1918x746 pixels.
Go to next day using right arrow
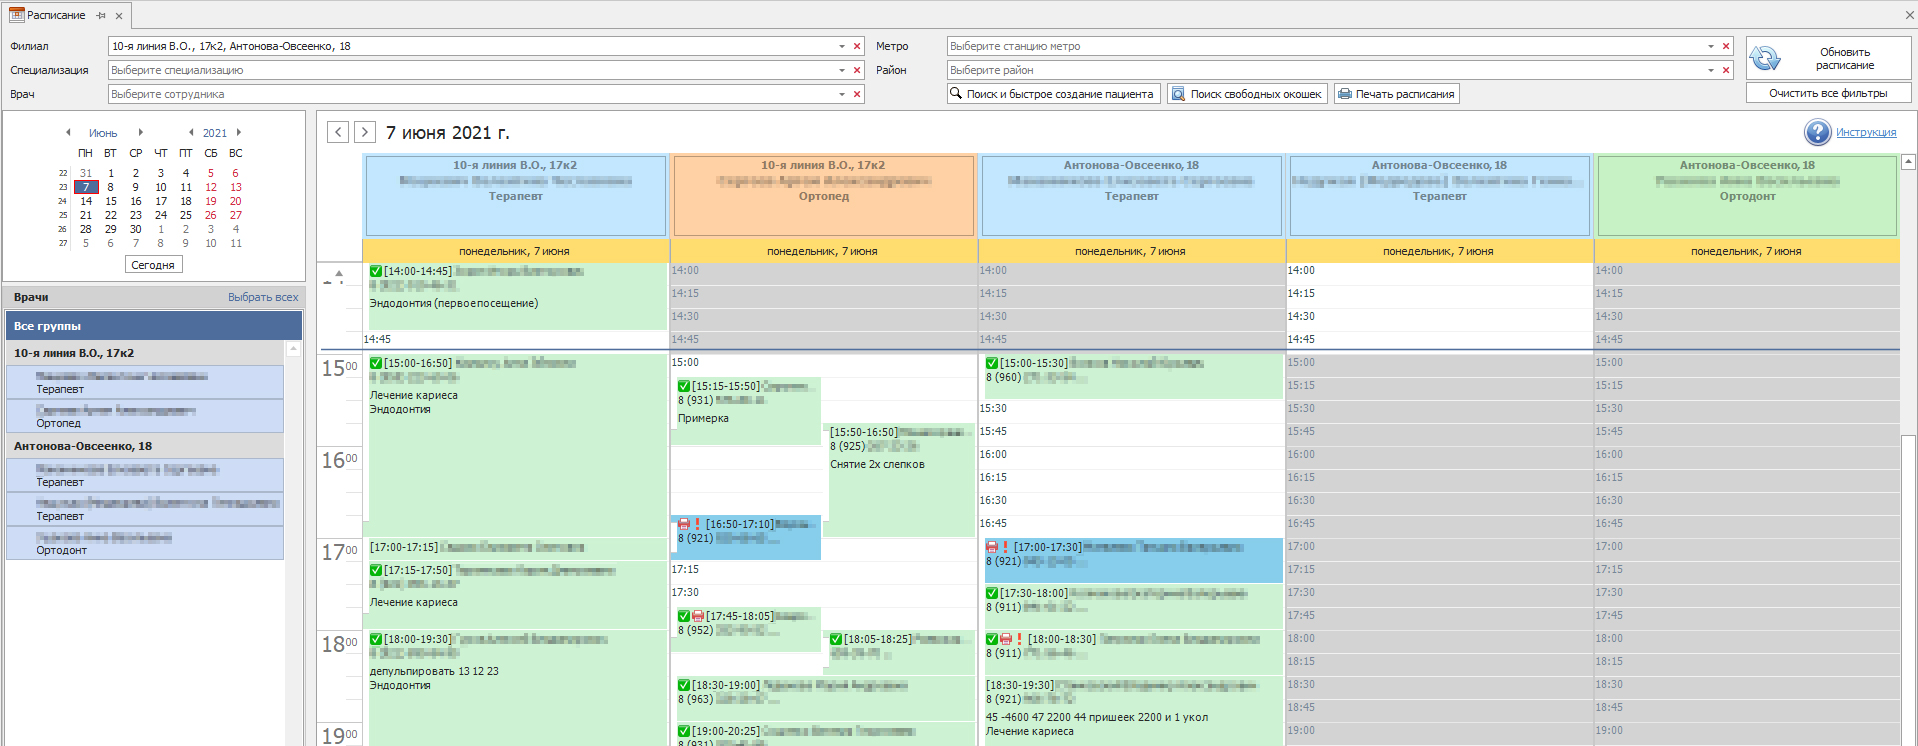(x=365, y=132)
